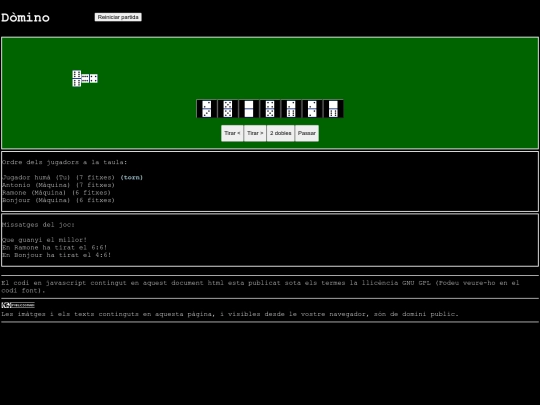Pass the turn with Passar
Screen dimensions: 540x405
pyautogui.click(x=307, y=133)
